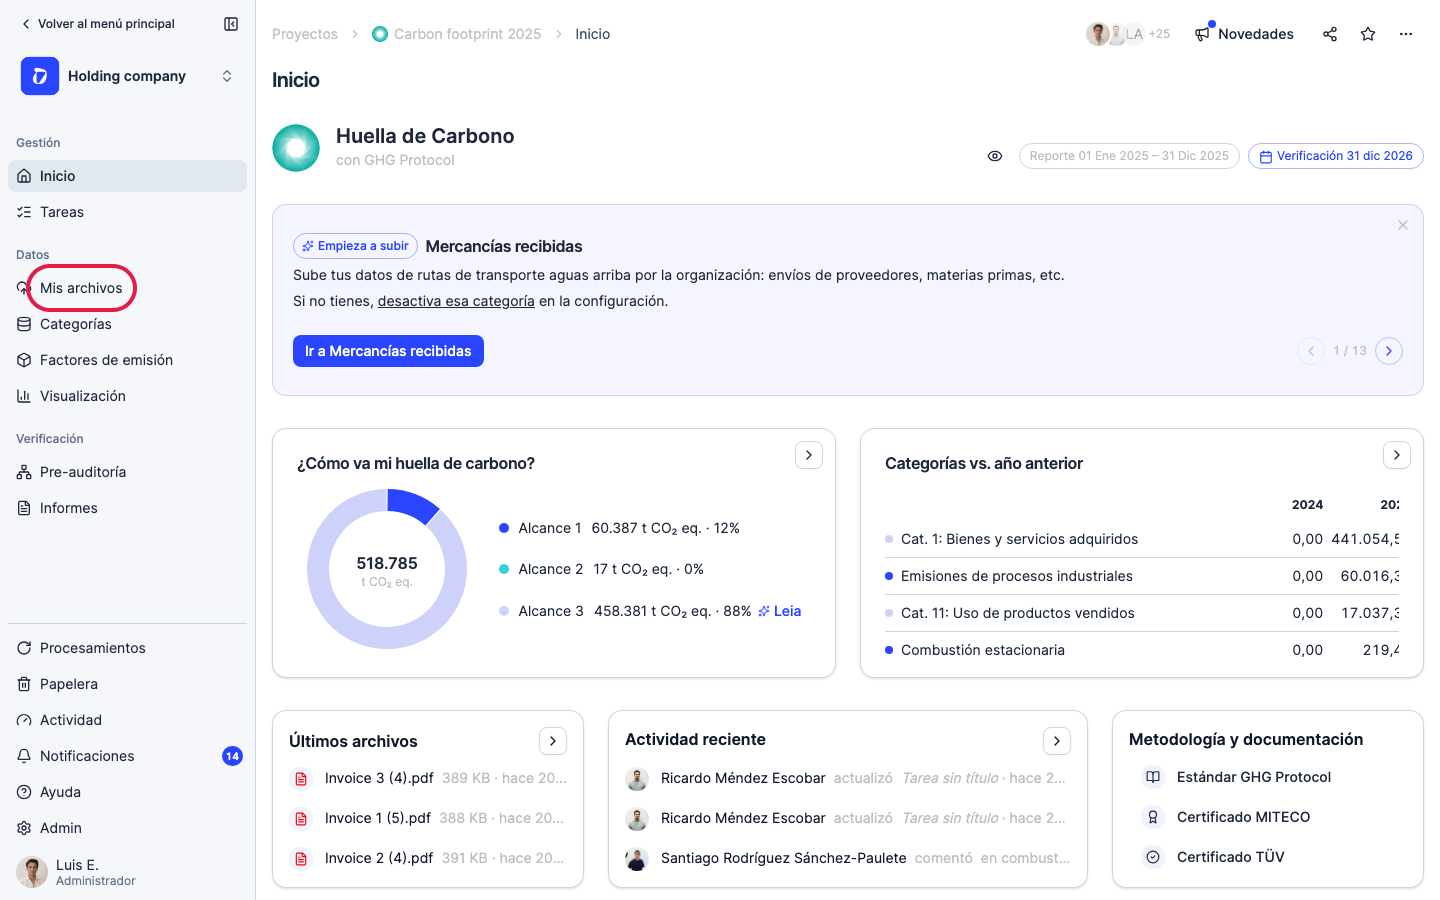Open Mis archivos in sidebar
This screenshot has height=900, width=1440.
point(81,288)
